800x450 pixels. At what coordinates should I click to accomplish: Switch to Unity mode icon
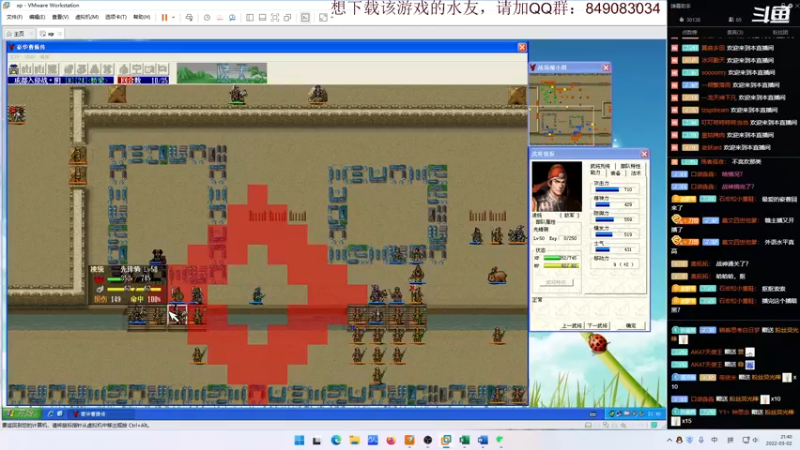287,17
